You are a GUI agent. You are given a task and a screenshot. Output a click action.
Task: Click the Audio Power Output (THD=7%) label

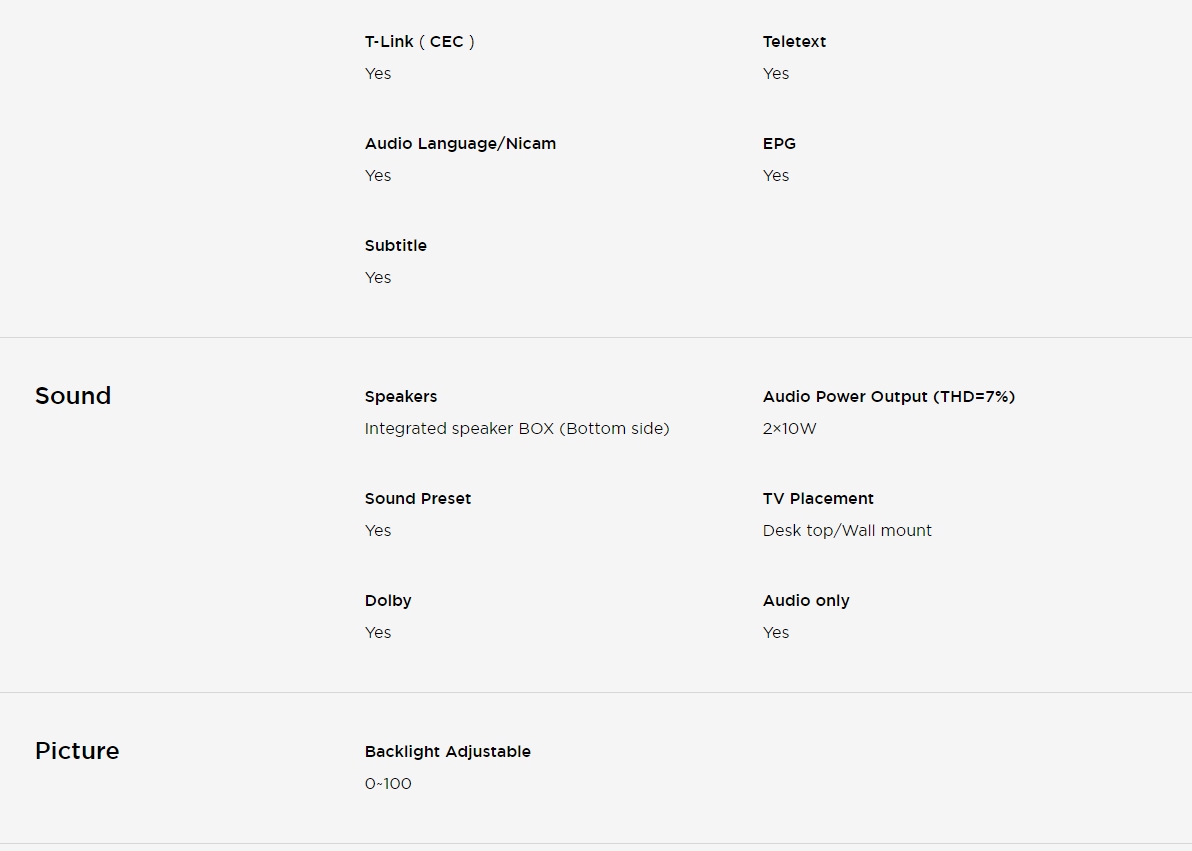point(888,397)
